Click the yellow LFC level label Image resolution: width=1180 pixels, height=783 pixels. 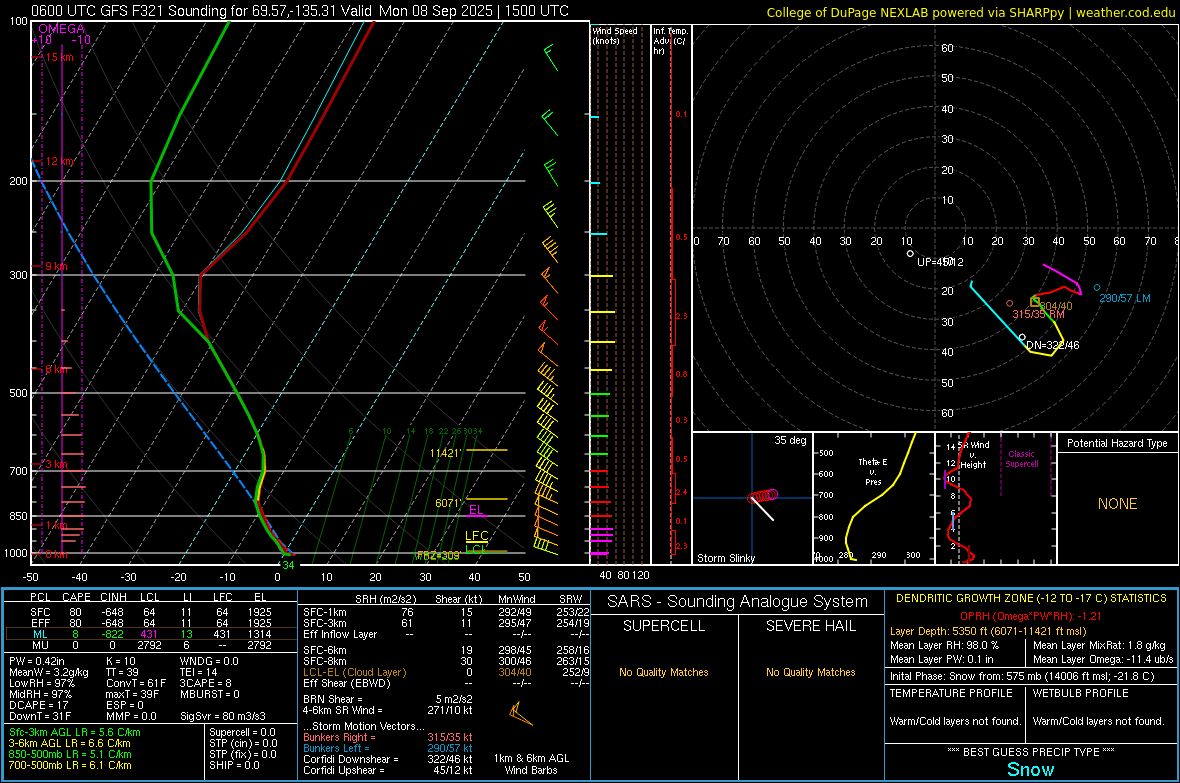coord(476,535)
